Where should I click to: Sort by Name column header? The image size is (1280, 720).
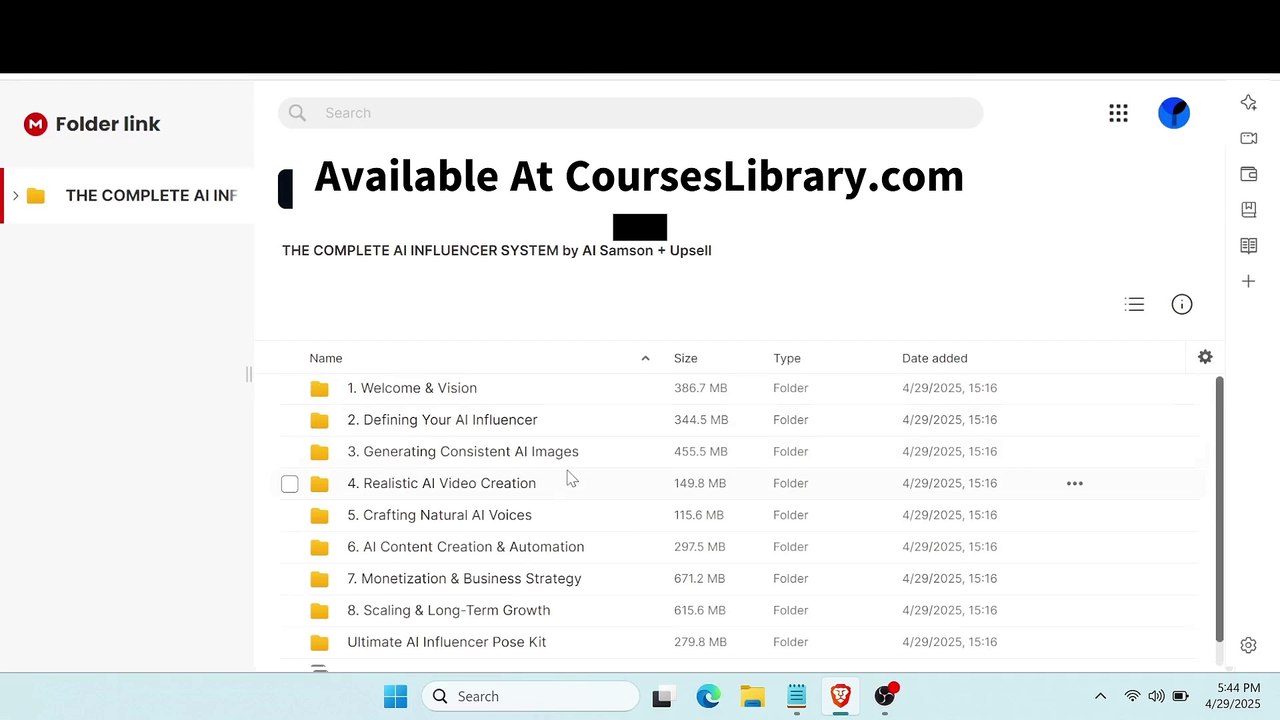coord(326,358)
